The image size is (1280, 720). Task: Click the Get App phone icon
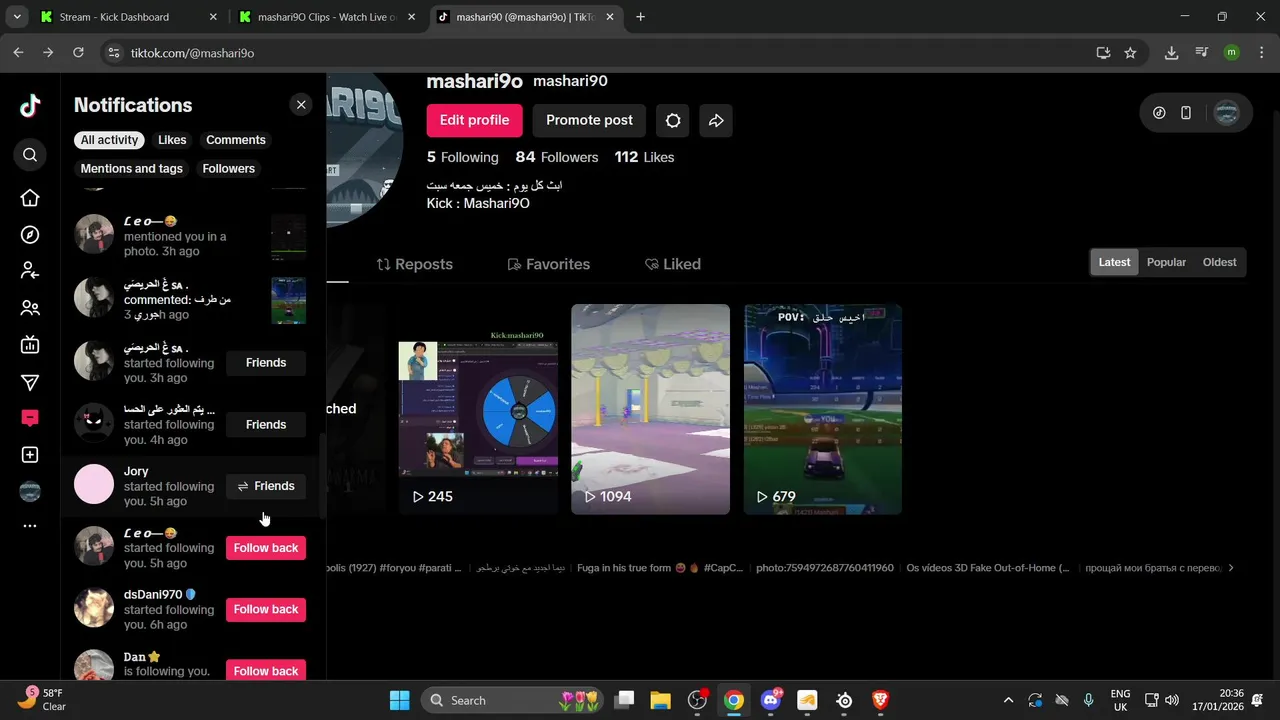click(x=1186, y=113)
